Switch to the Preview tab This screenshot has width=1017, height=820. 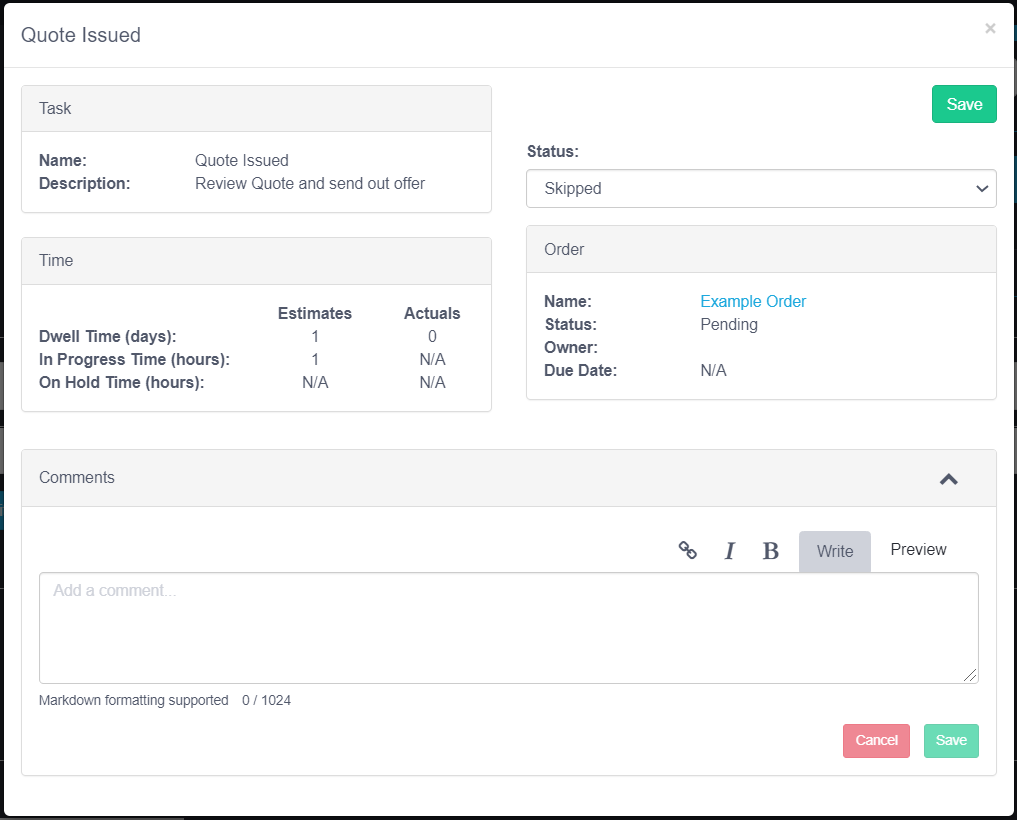point(918,550)
